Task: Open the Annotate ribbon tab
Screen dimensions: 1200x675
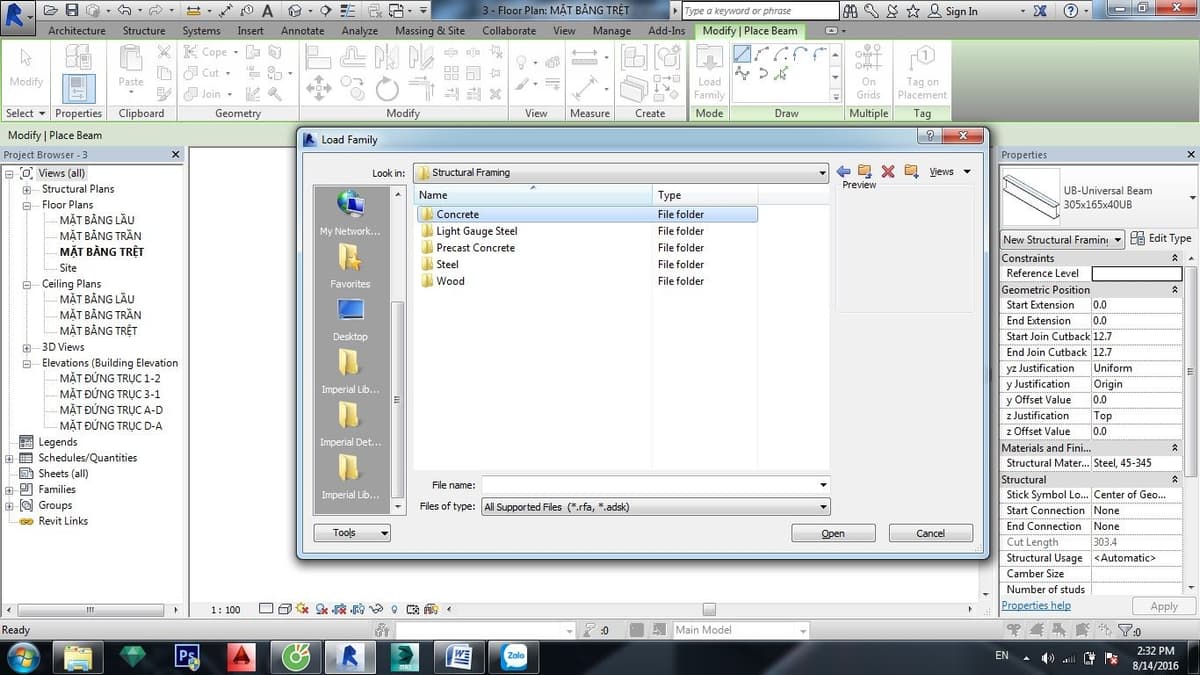Action: click(x=302, y=31)
